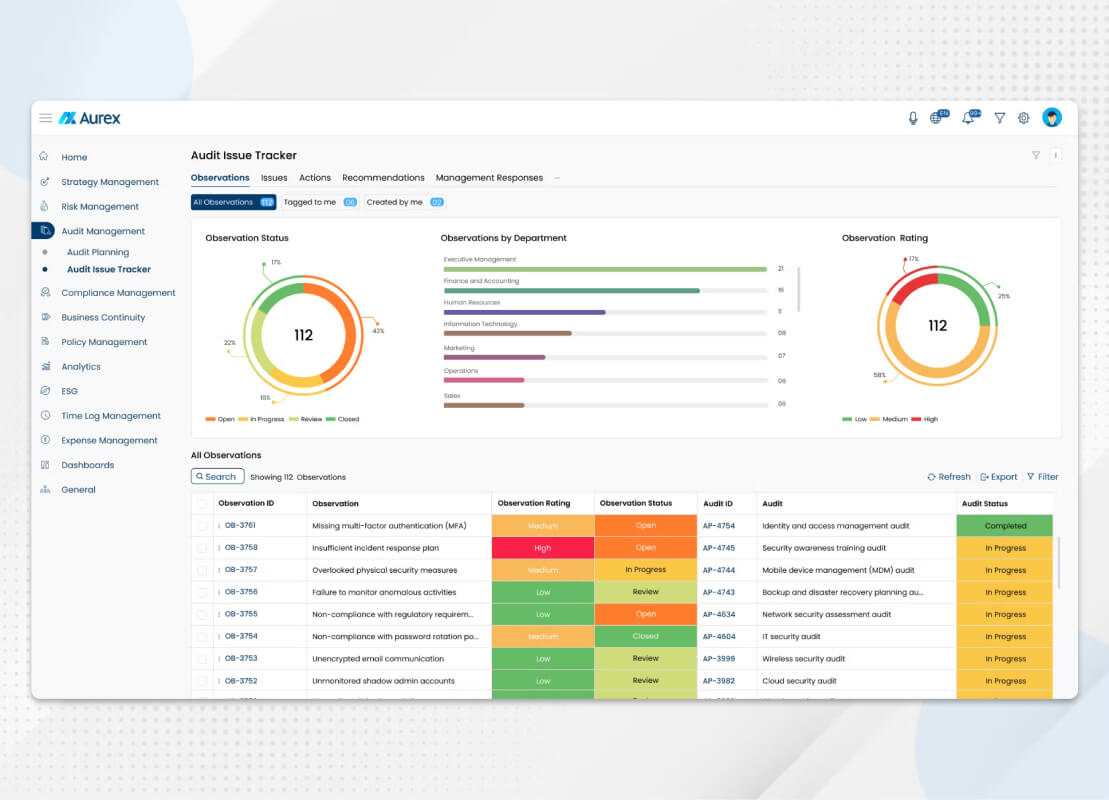Switch to the Issues tab
Screen dimensions: 1109x800
(x=274, y=178)
